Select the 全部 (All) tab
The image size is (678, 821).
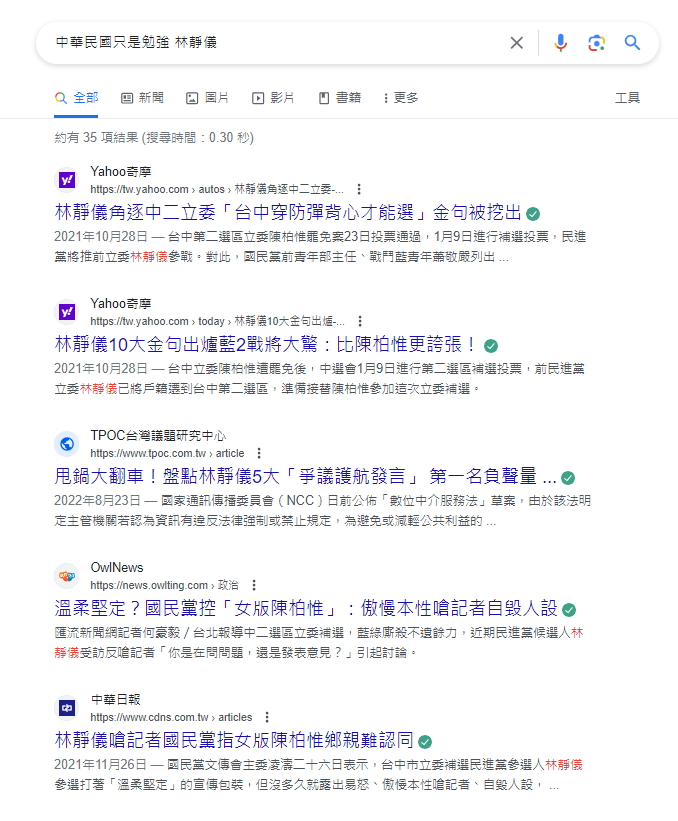pos(76,98)
